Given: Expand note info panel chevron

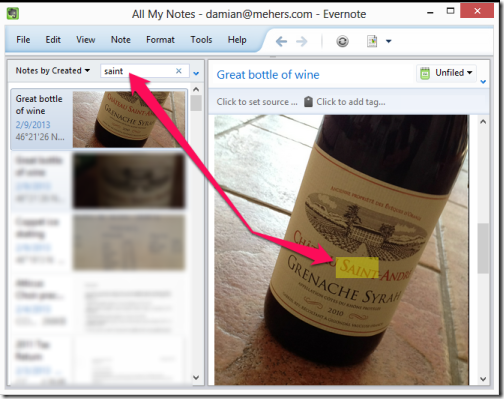Looking at the screenshot, I should click(483, 81).
